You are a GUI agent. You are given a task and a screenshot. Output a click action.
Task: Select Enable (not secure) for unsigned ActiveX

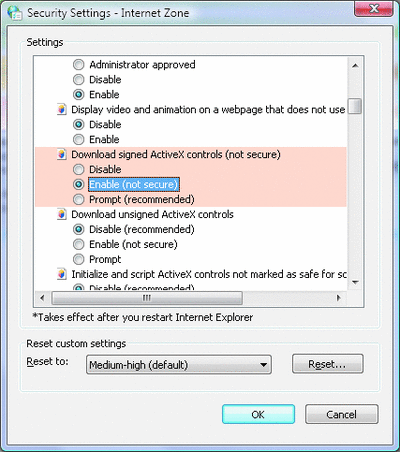click(x=79, y=244)
